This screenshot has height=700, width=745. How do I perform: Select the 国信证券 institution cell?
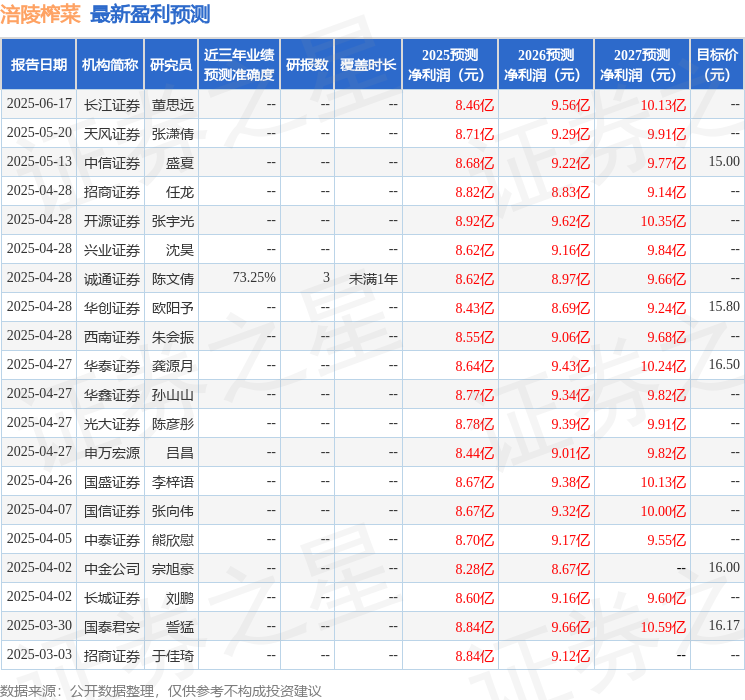112,511
